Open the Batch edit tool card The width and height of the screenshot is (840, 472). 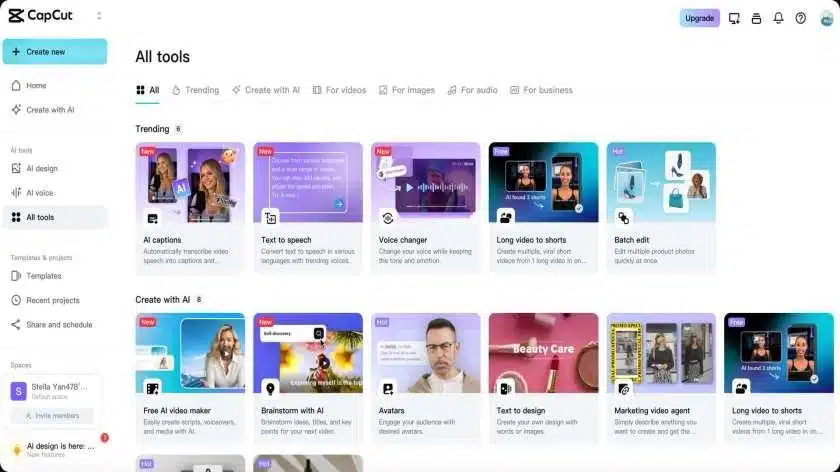661,208
